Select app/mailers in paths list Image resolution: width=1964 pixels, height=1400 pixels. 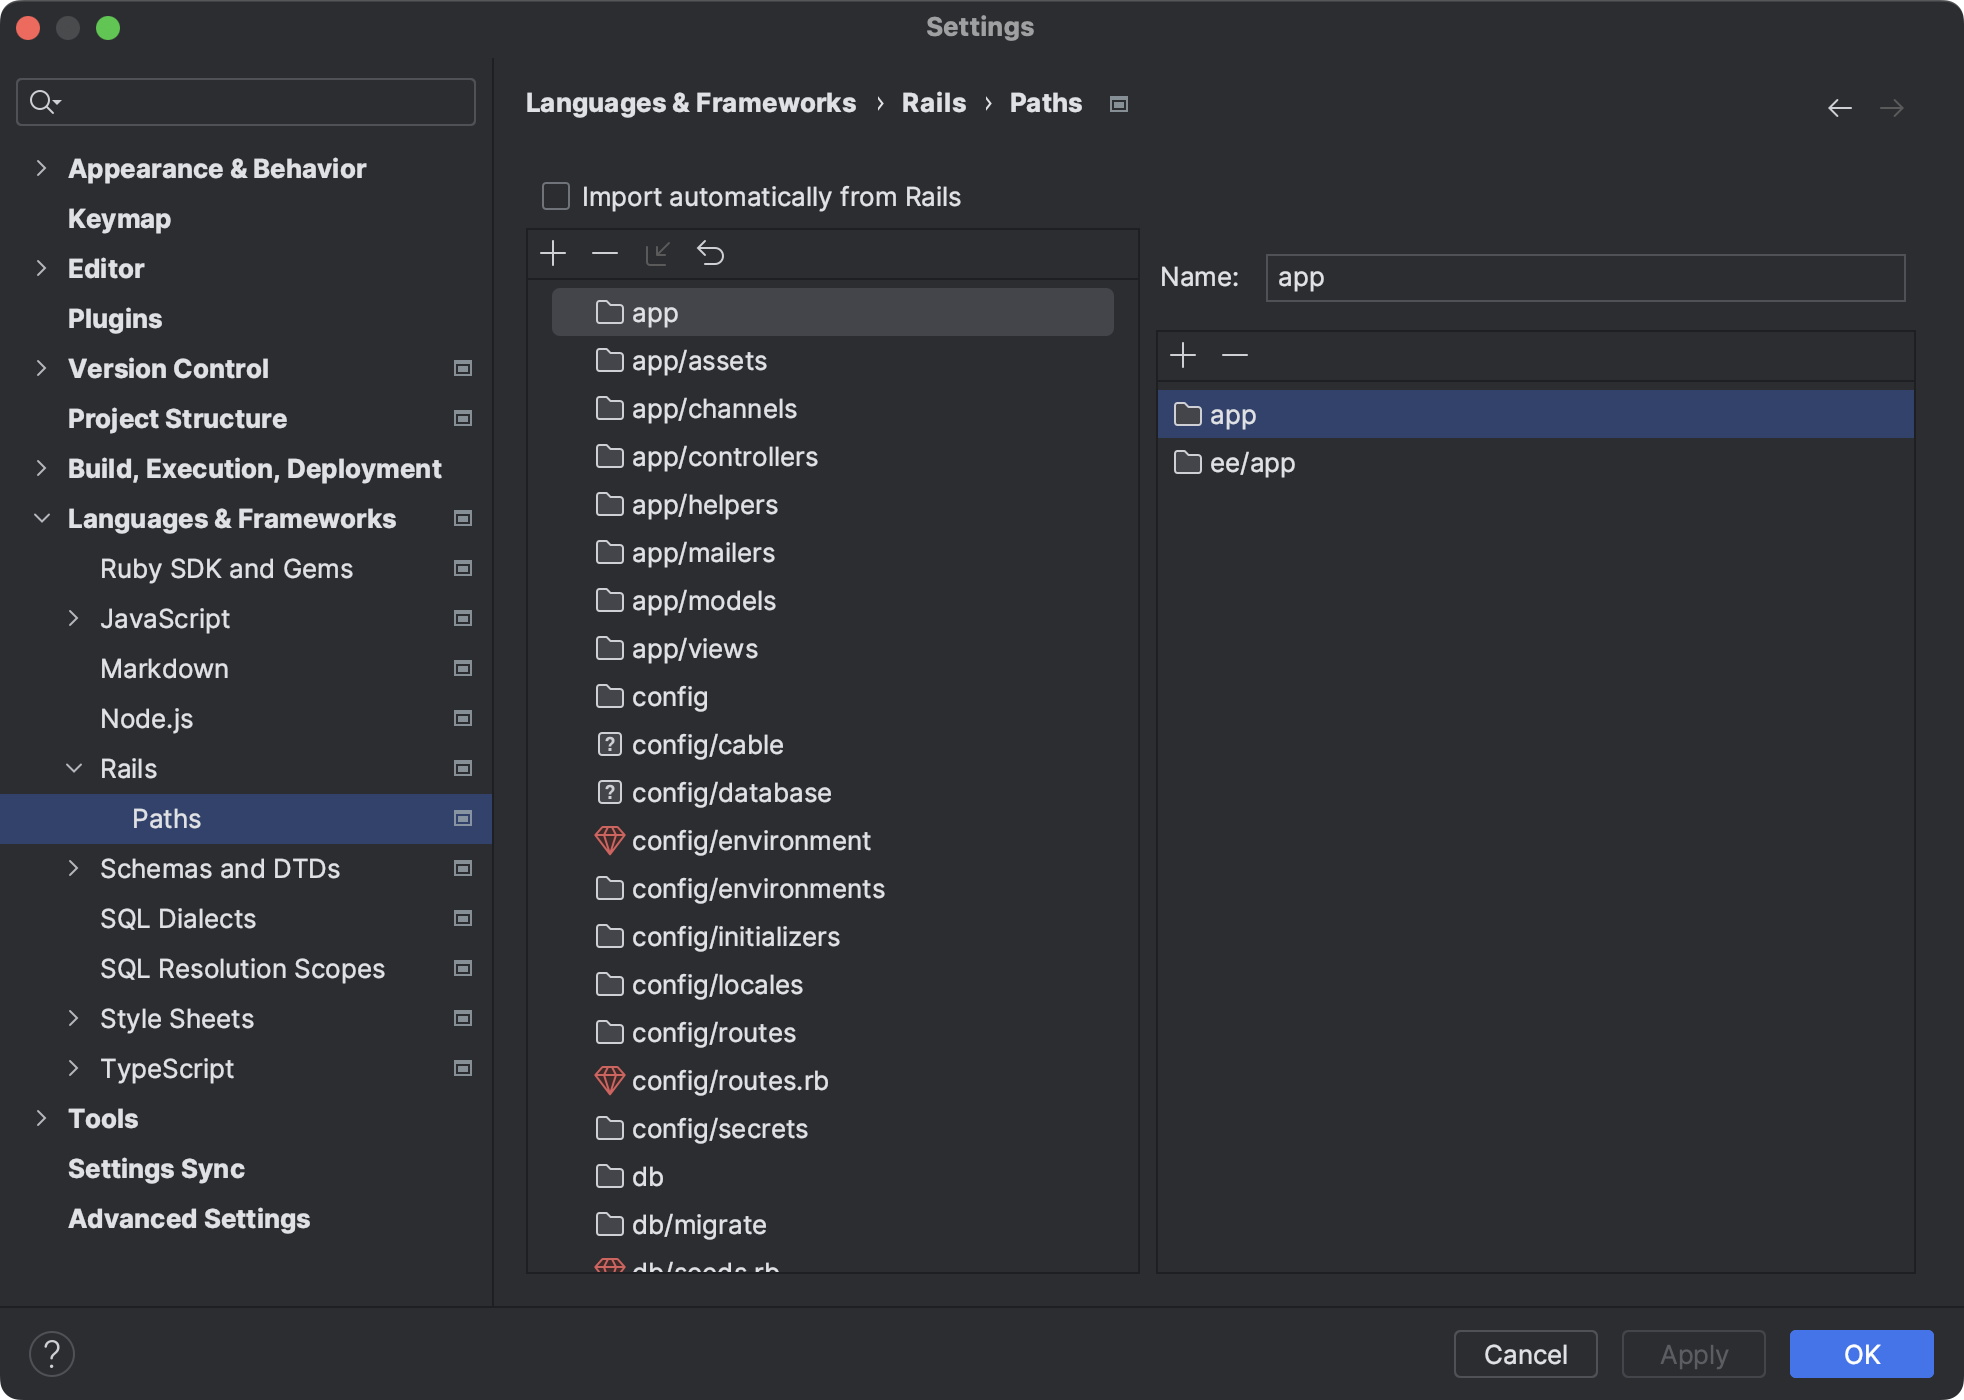coord(832,553)
